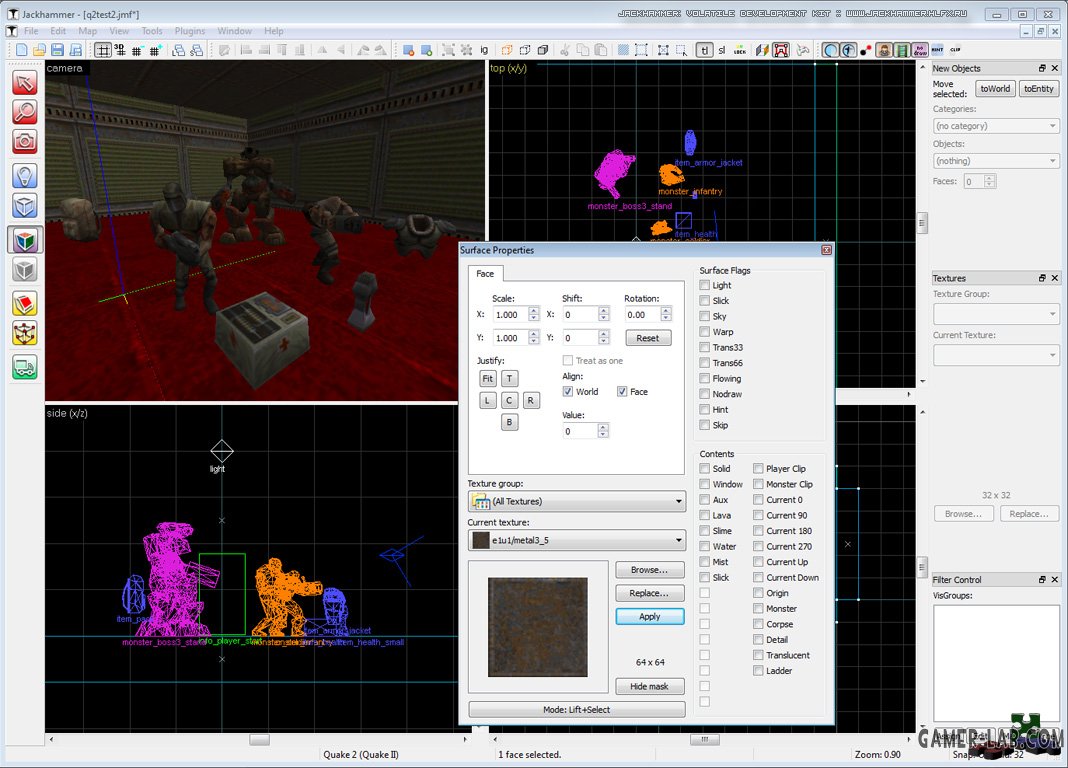Click the larger grid plus icon
The width and height of the screenshot is (1068, 768).
tap(155, 50)
